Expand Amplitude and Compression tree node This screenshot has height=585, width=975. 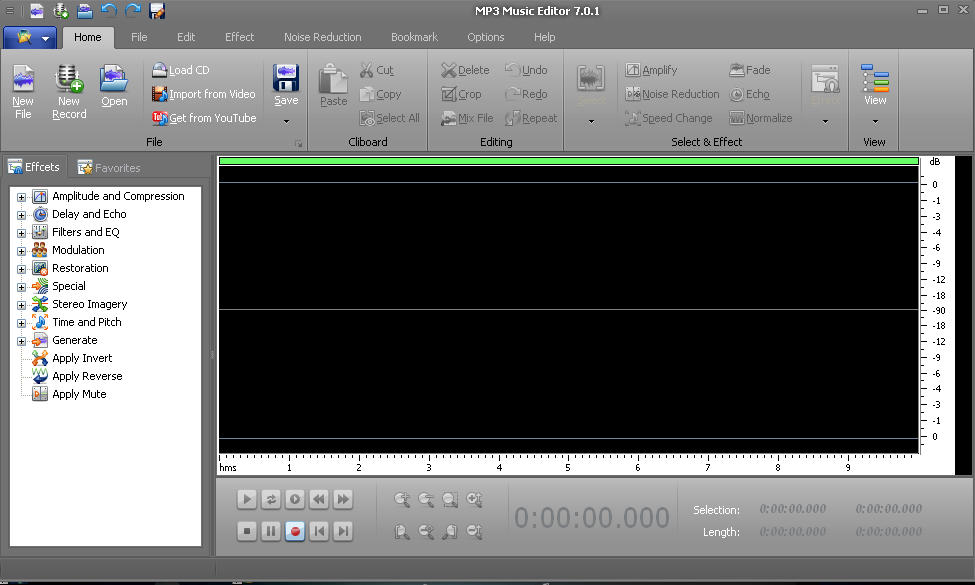tap(21, 197)
